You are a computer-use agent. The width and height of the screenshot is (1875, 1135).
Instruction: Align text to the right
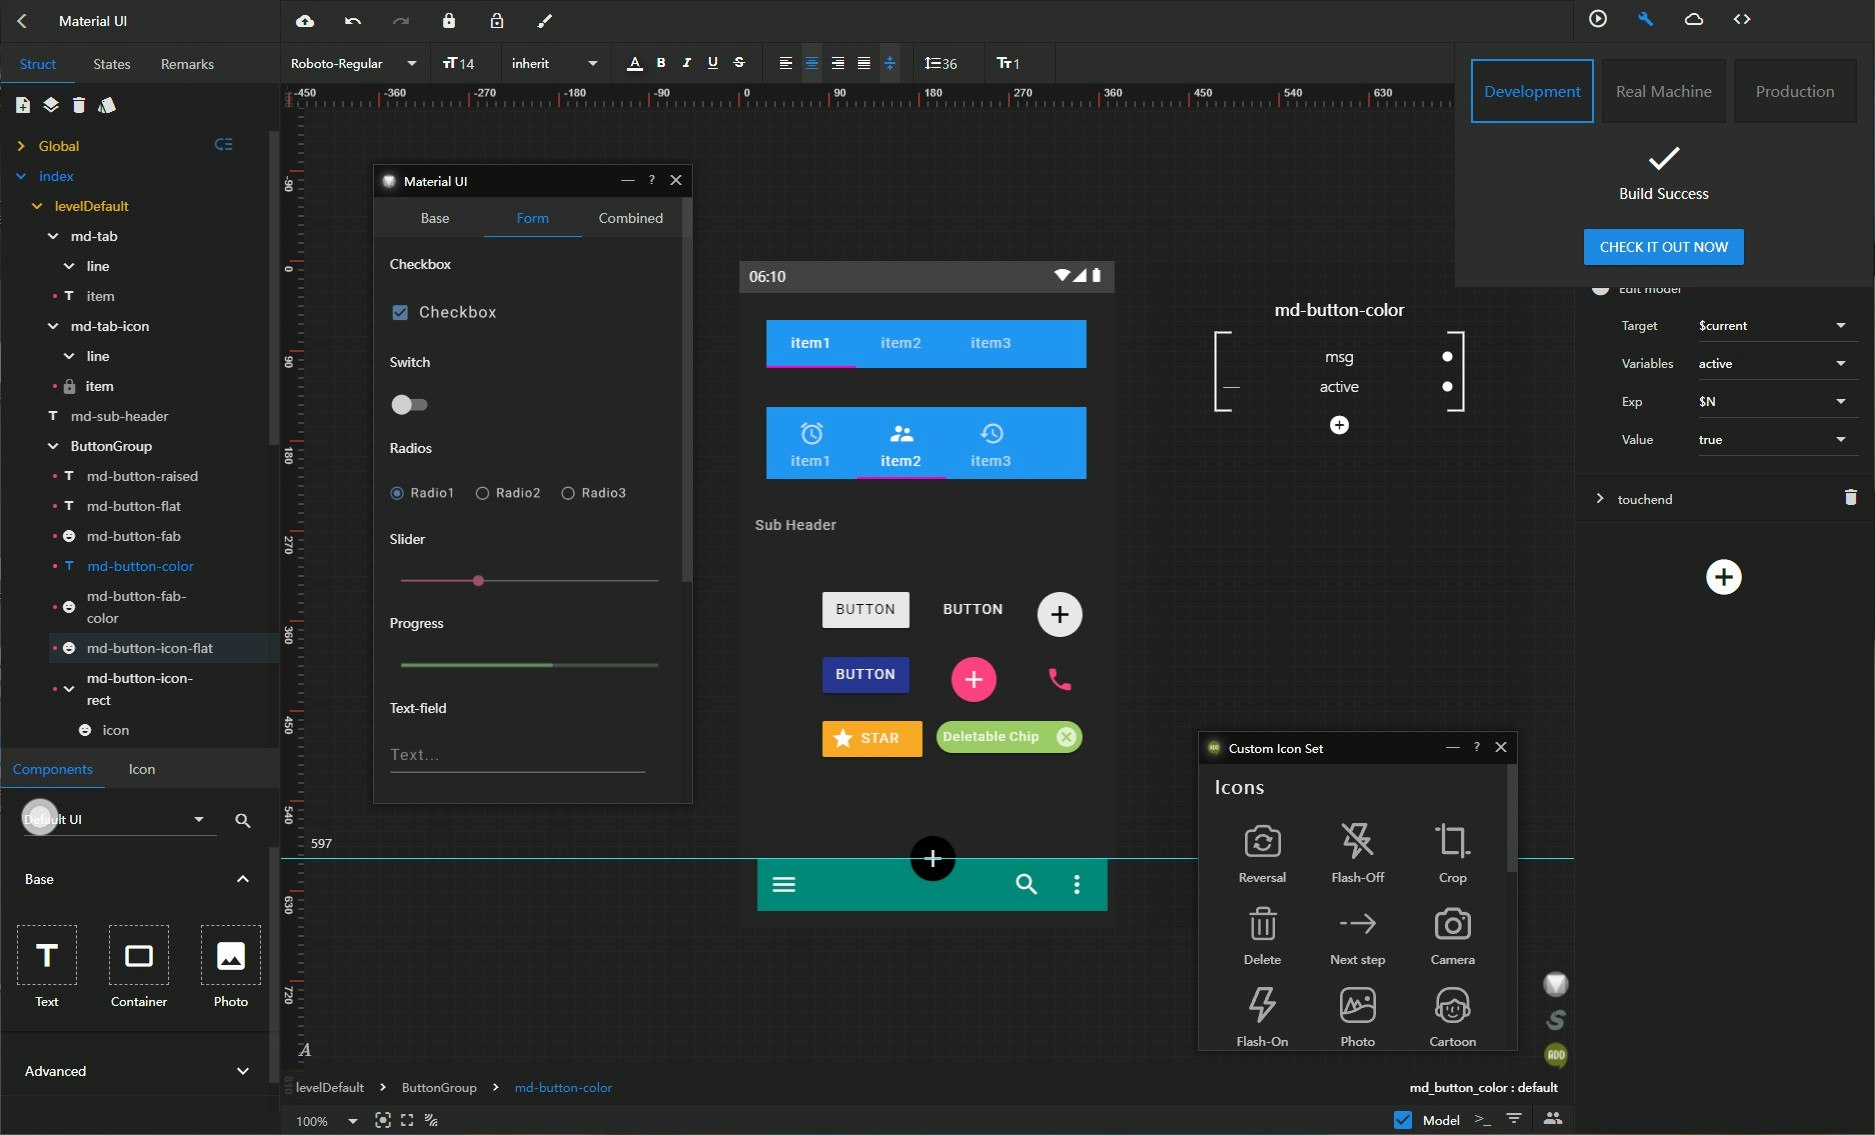(x=838, y=63)
